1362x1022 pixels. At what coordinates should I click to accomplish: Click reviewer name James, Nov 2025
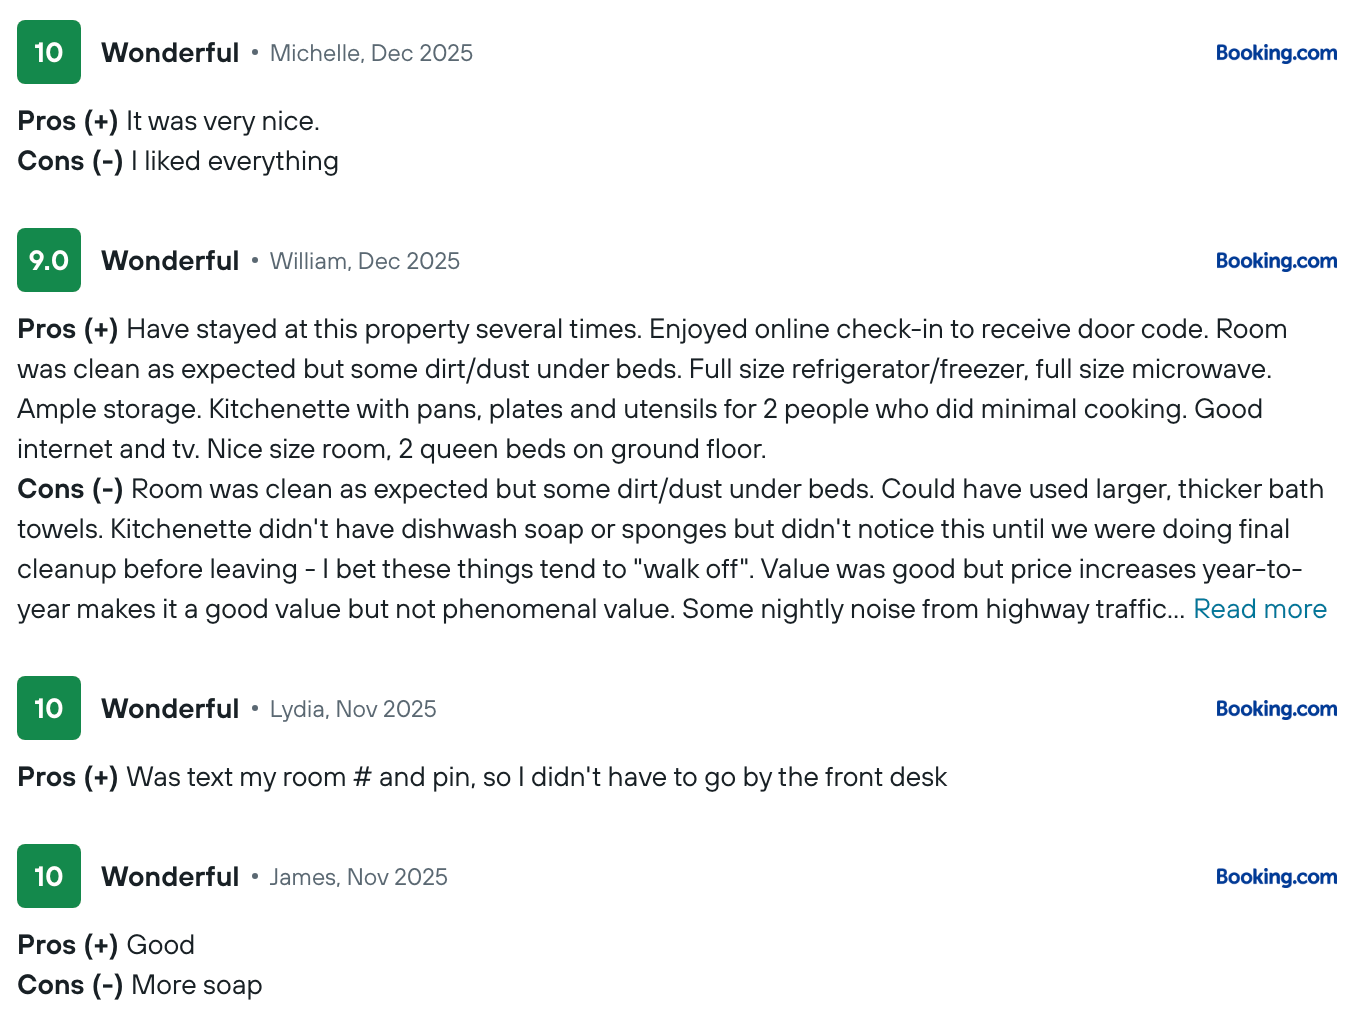point(359,877)
